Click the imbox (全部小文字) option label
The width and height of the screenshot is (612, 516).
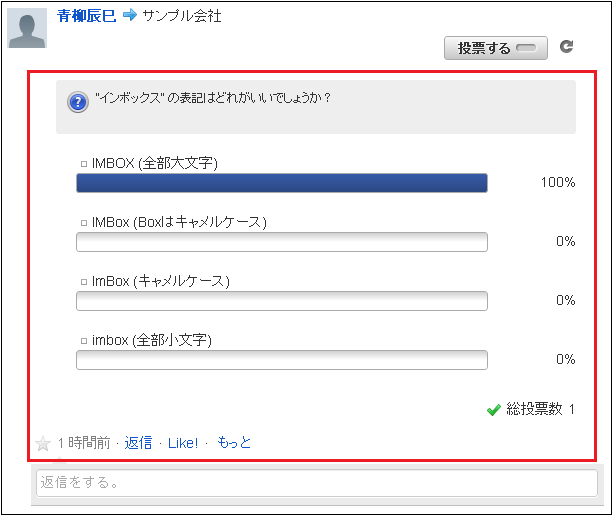click(x=152, y=340)
